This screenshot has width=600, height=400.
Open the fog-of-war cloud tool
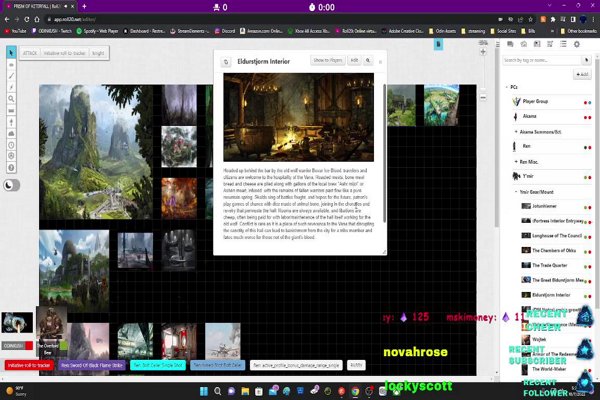(x=11, y=134)
